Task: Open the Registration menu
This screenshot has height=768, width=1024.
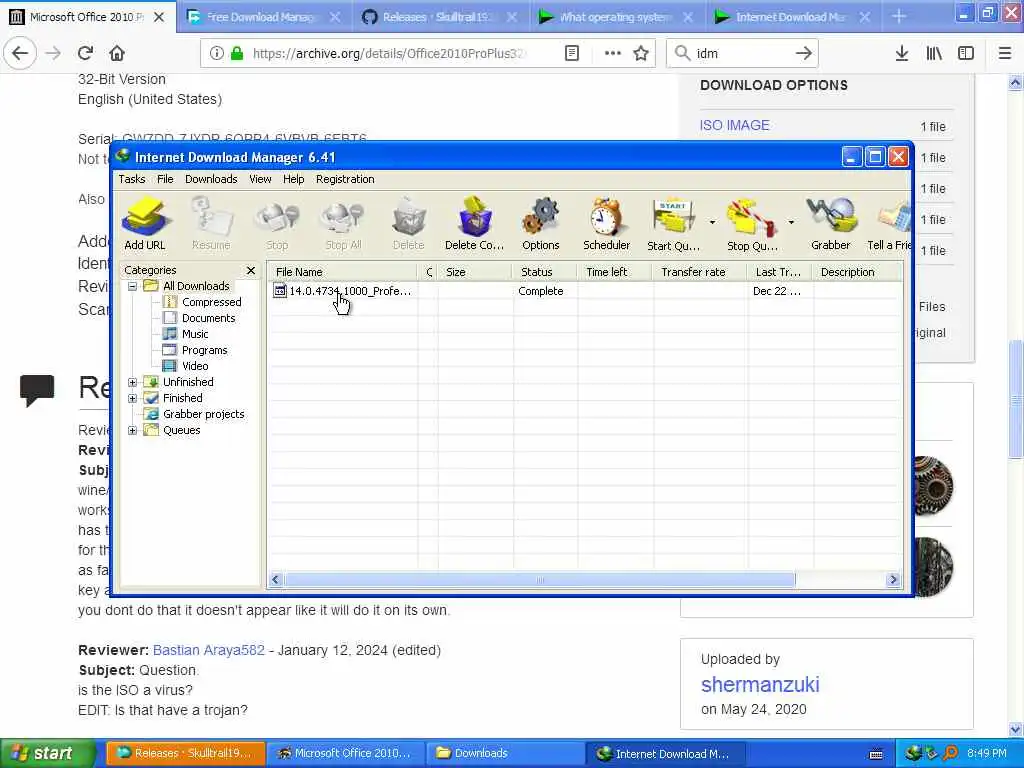Action: click(345, 179)
